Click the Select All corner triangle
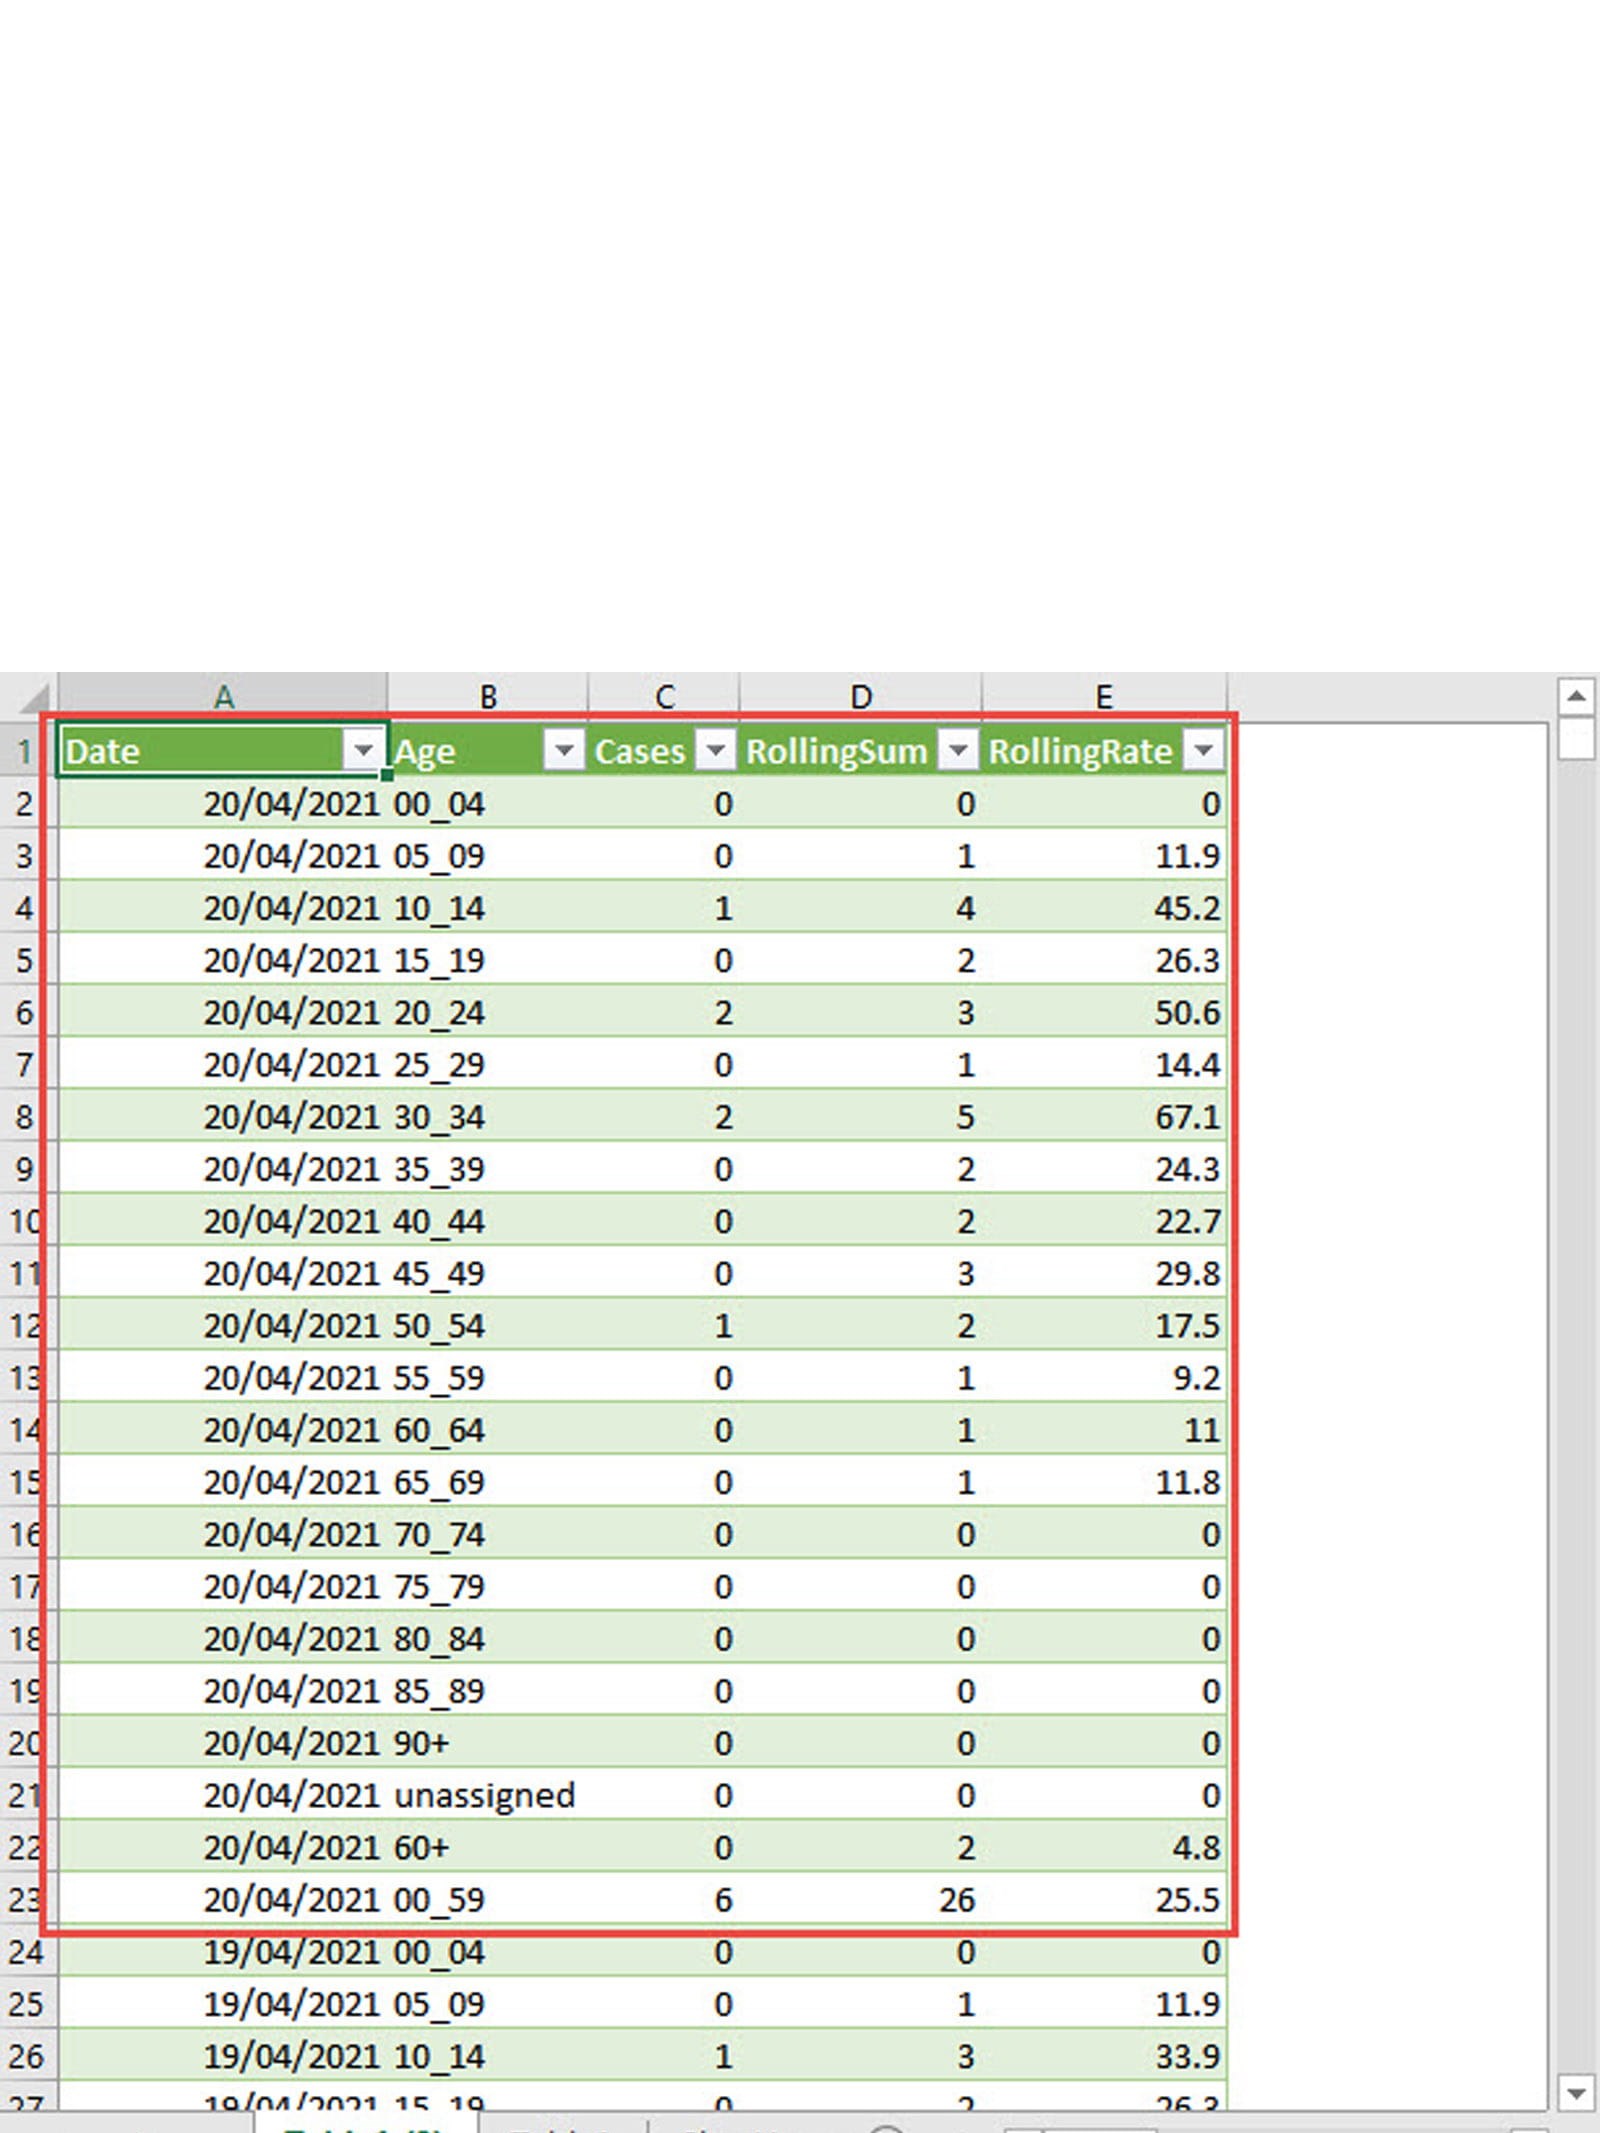This screenshot has width=1600, height=2133. [x=33, y=697]
